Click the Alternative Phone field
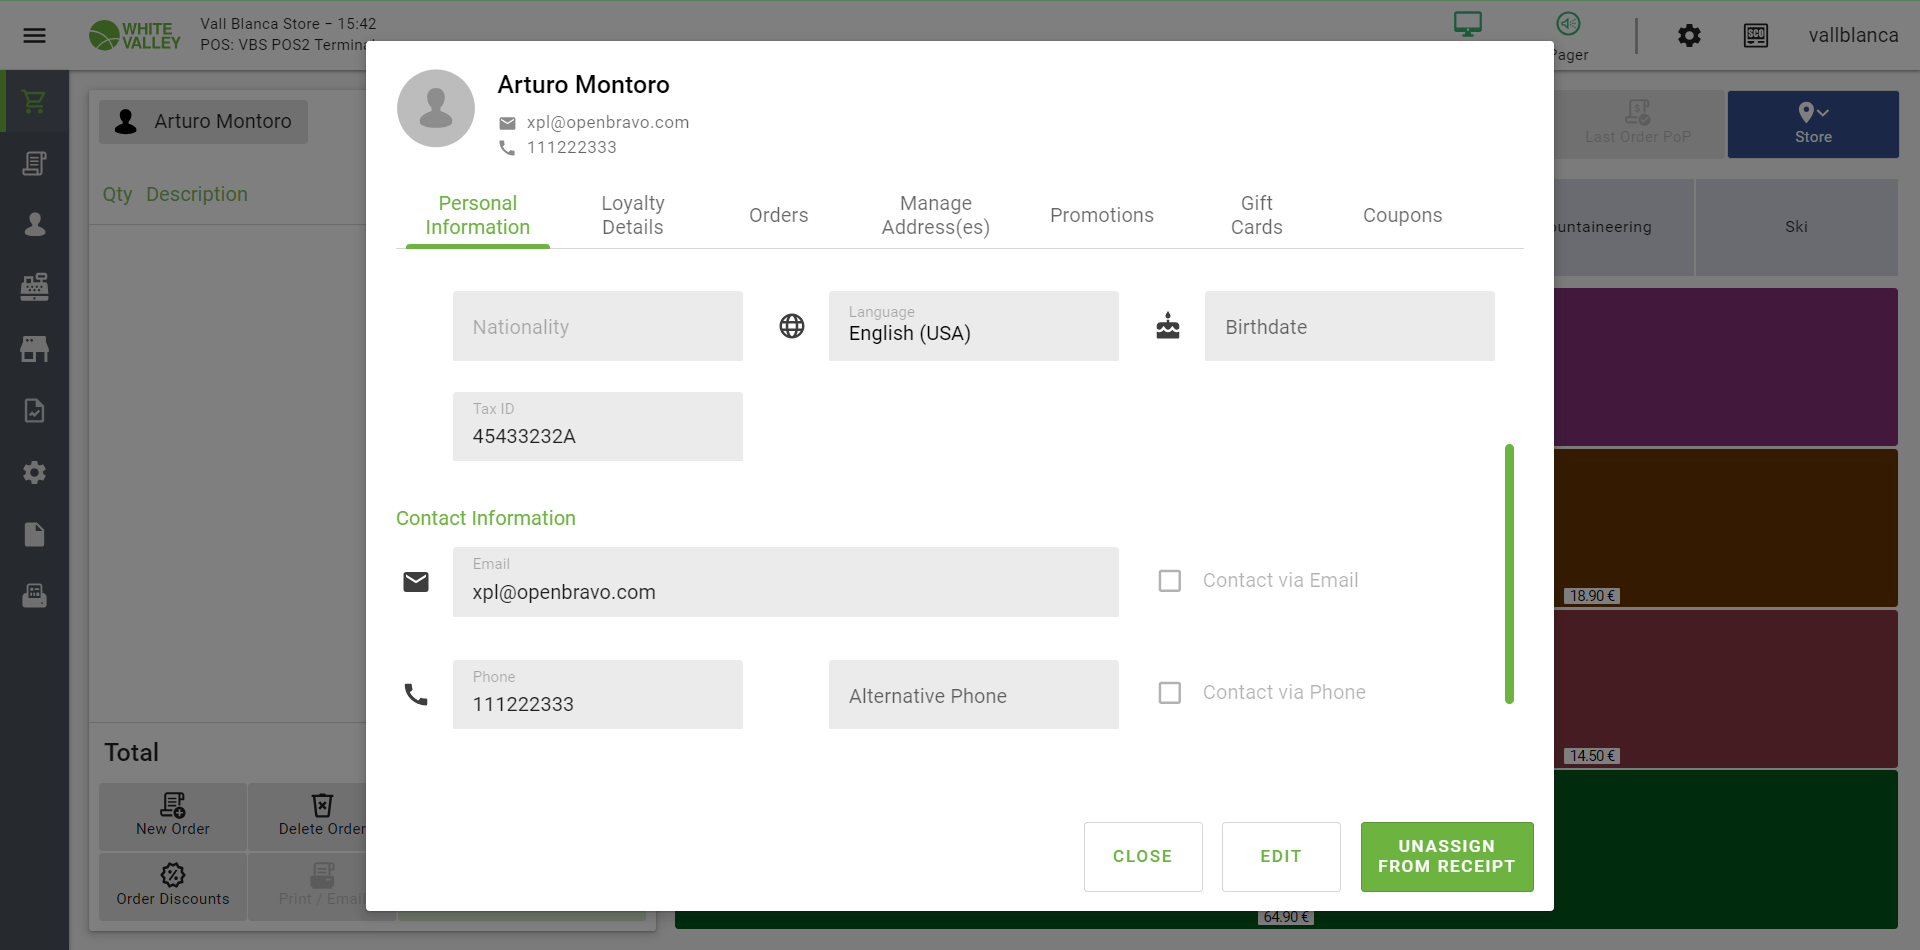 [973, 695]
